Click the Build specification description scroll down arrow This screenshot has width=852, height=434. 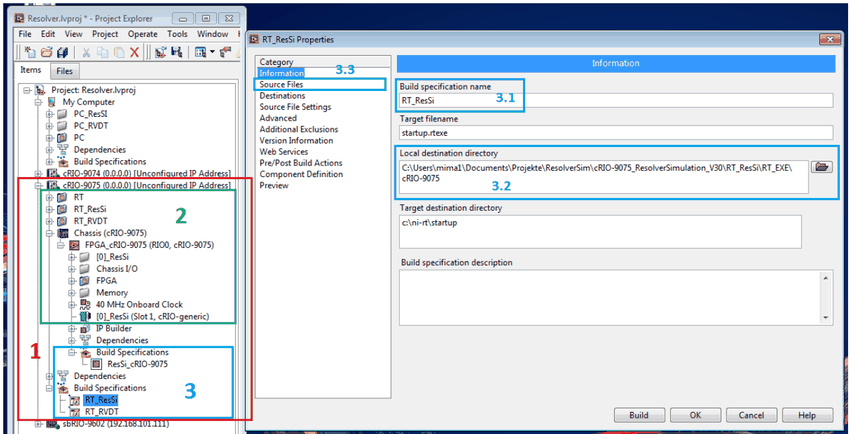click(826, 317)
